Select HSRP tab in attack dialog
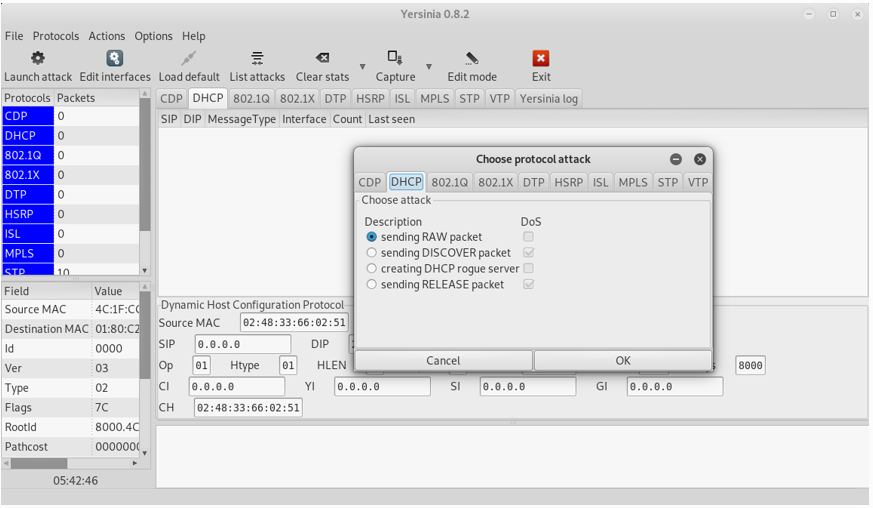This screenshot has height=508, width=873. click(x=568, y=182)
